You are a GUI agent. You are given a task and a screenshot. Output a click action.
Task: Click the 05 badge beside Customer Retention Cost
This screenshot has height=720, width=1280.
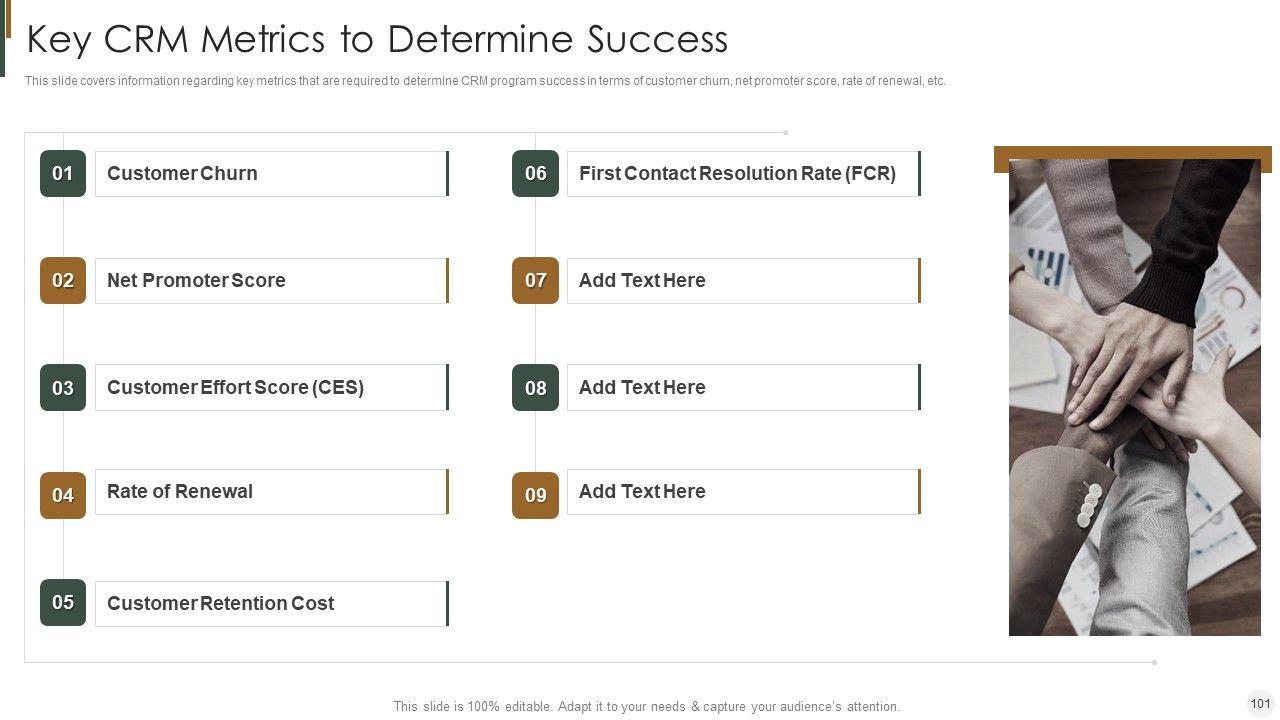63,603
